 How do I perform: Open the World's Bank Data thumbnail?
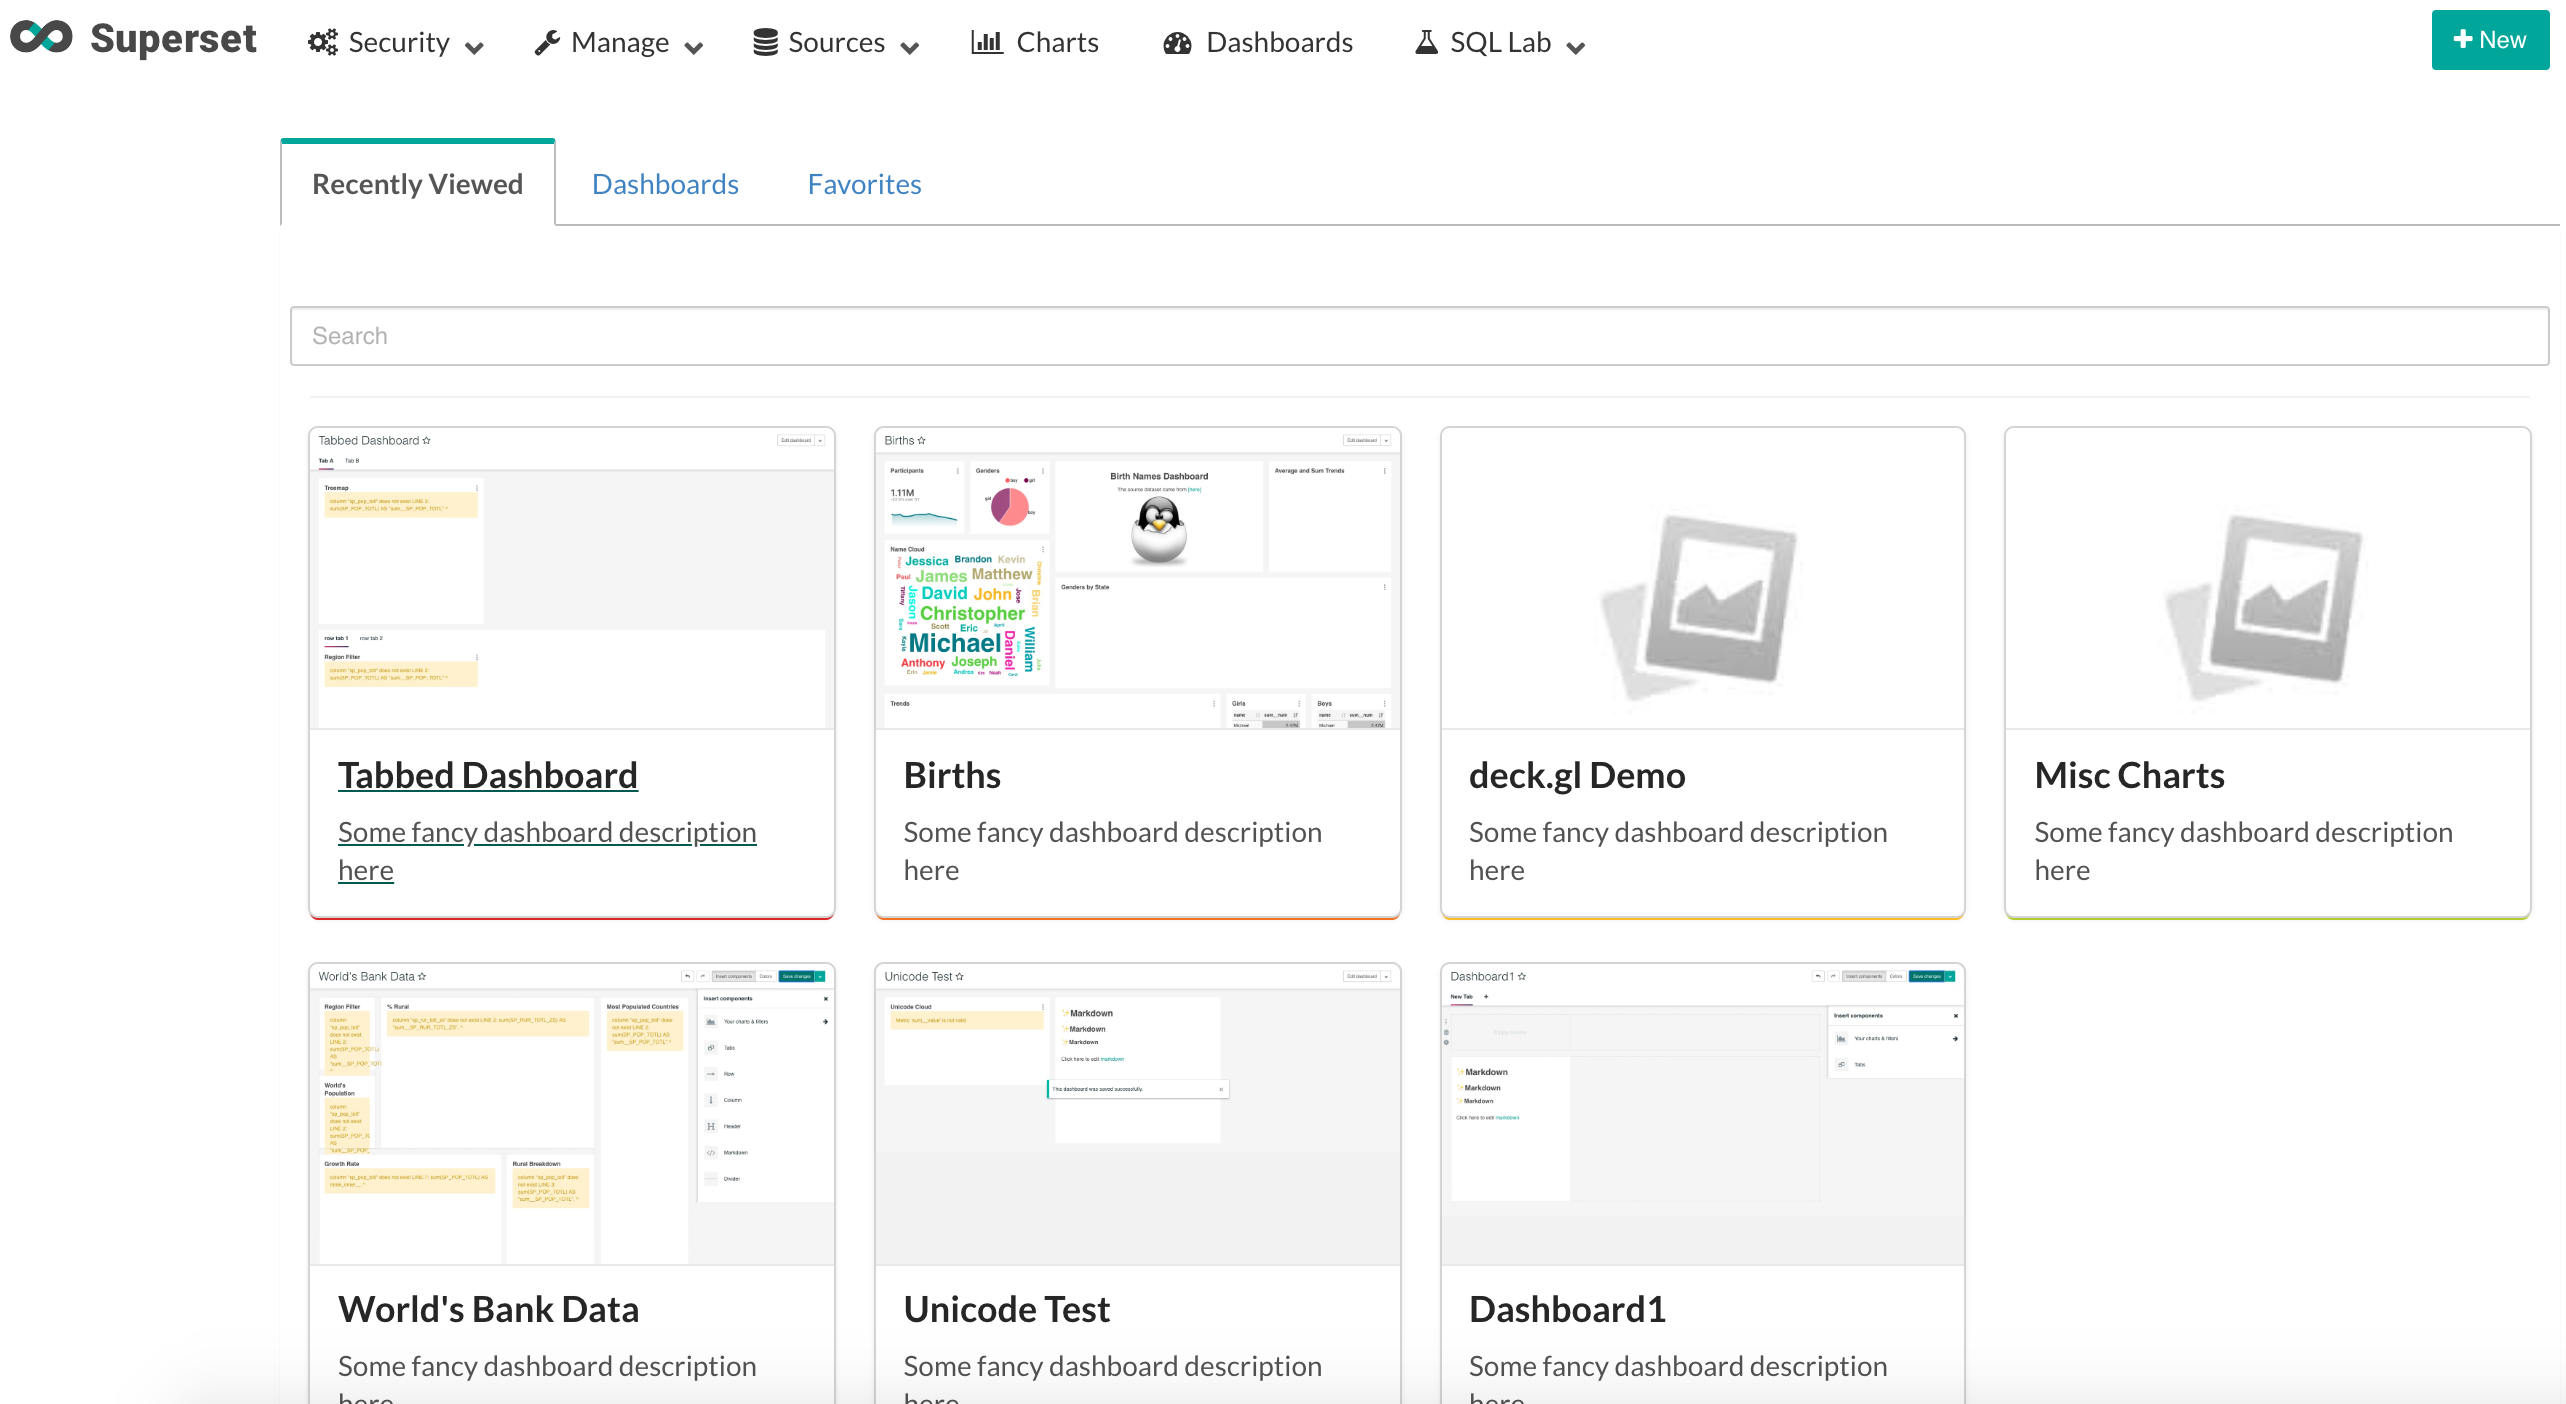pos(571,1113)
